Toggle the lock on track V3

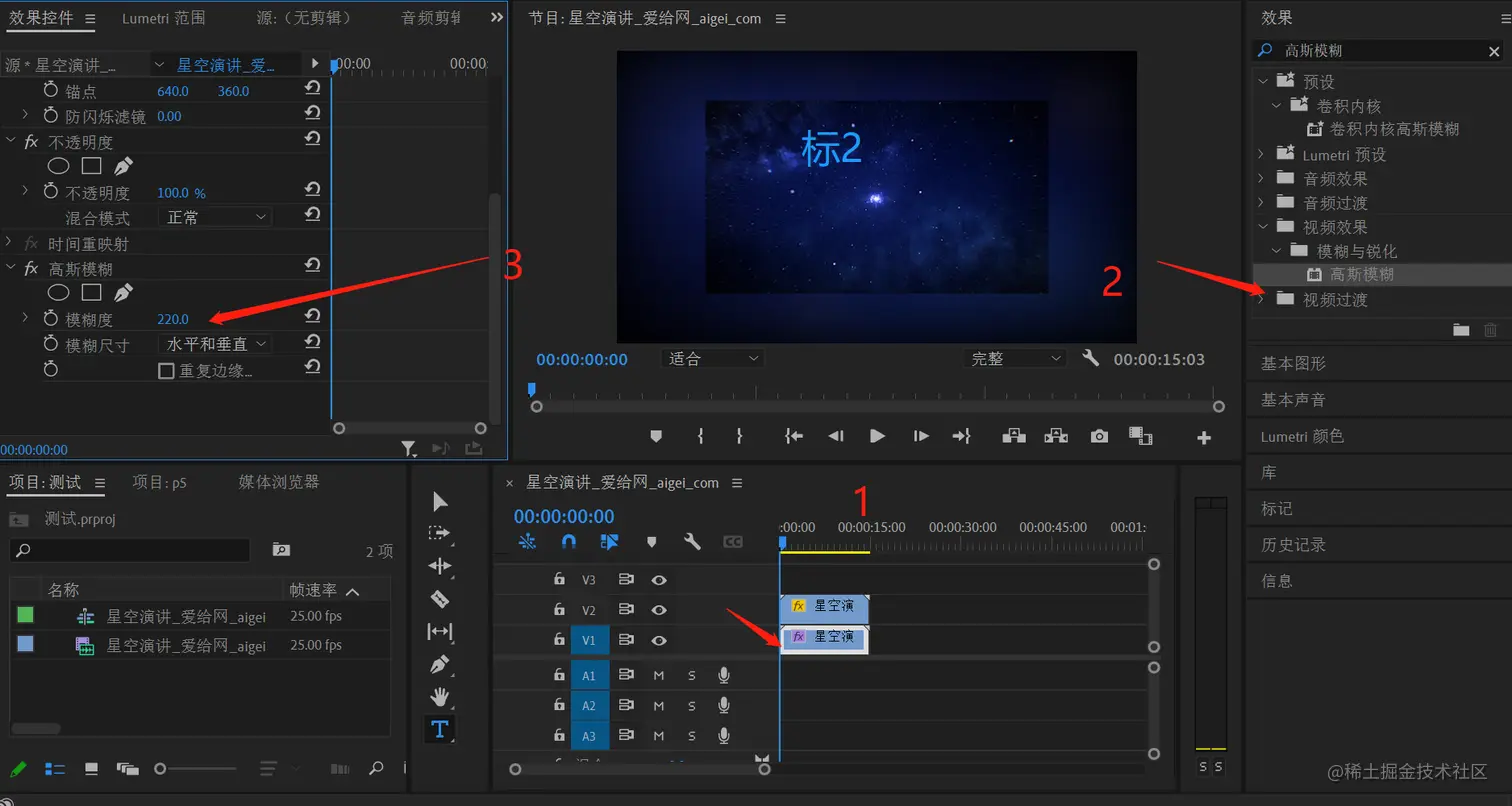[x=560, y=579]
